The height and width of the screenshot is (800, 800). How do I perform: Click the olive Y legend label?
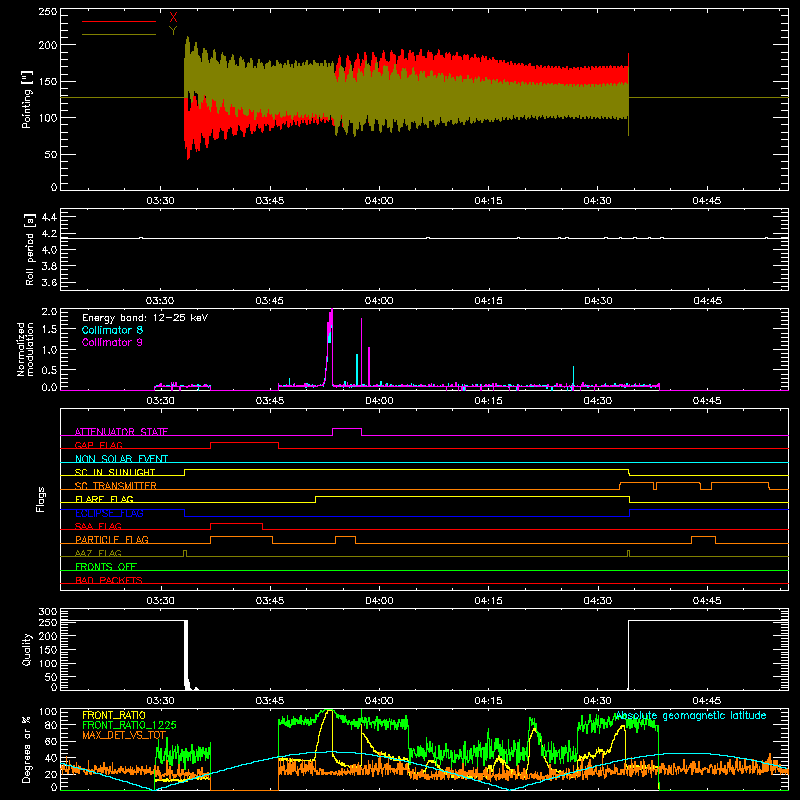pos(173,31)
